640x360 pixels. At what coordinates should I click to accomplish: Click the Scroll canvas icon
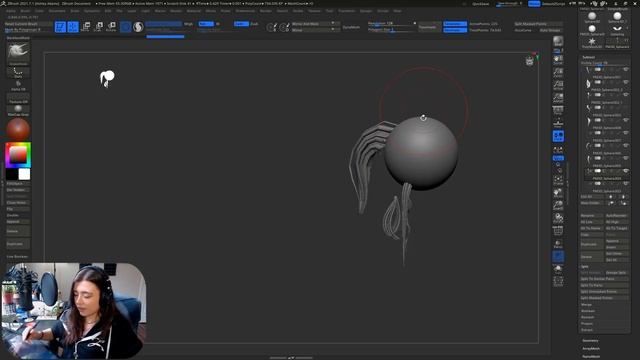coord(558,60)
